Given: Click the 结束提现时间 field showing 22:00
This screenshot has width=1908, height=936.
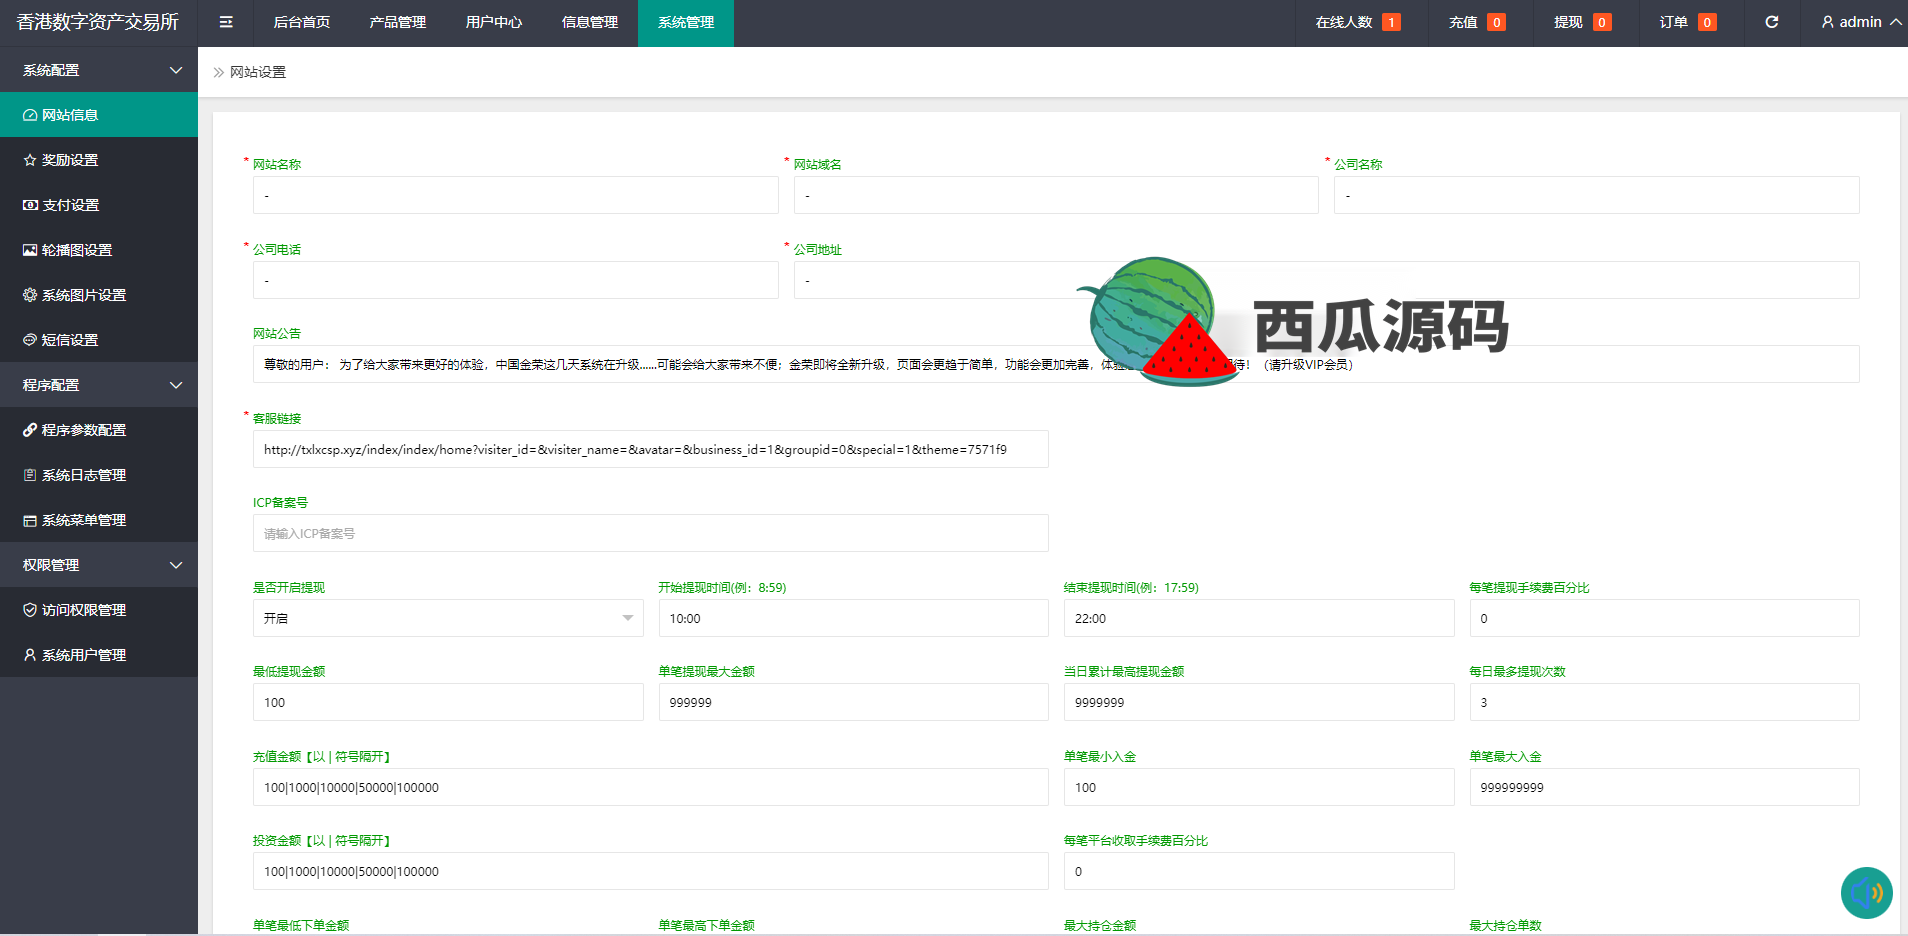Looking at the screenshot, I should point(1259,618).
